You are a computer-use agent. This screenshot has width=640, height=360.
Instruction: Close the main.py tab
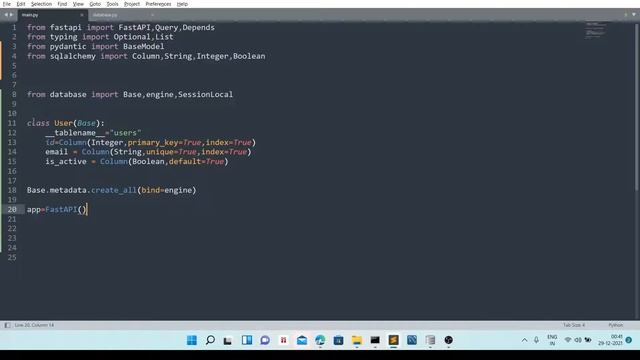pos(82,15)
